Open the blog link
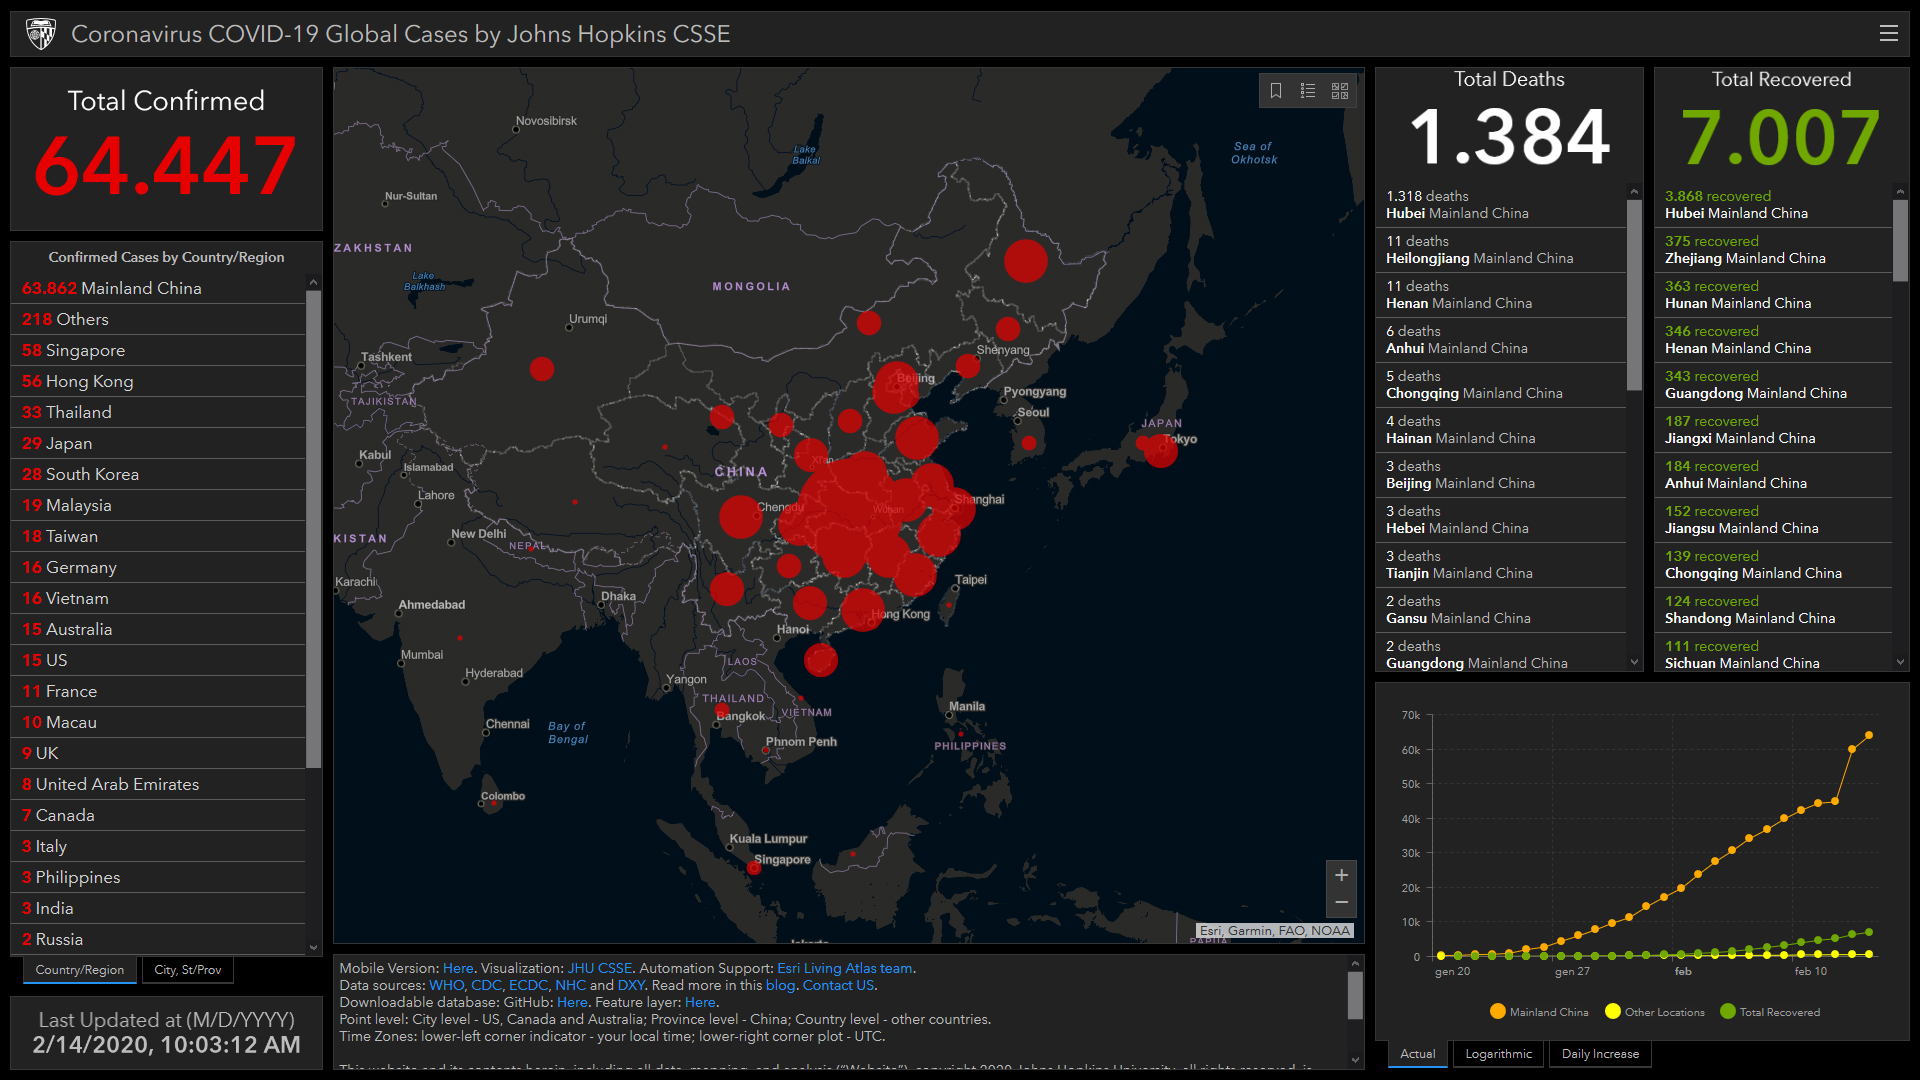 780,985
